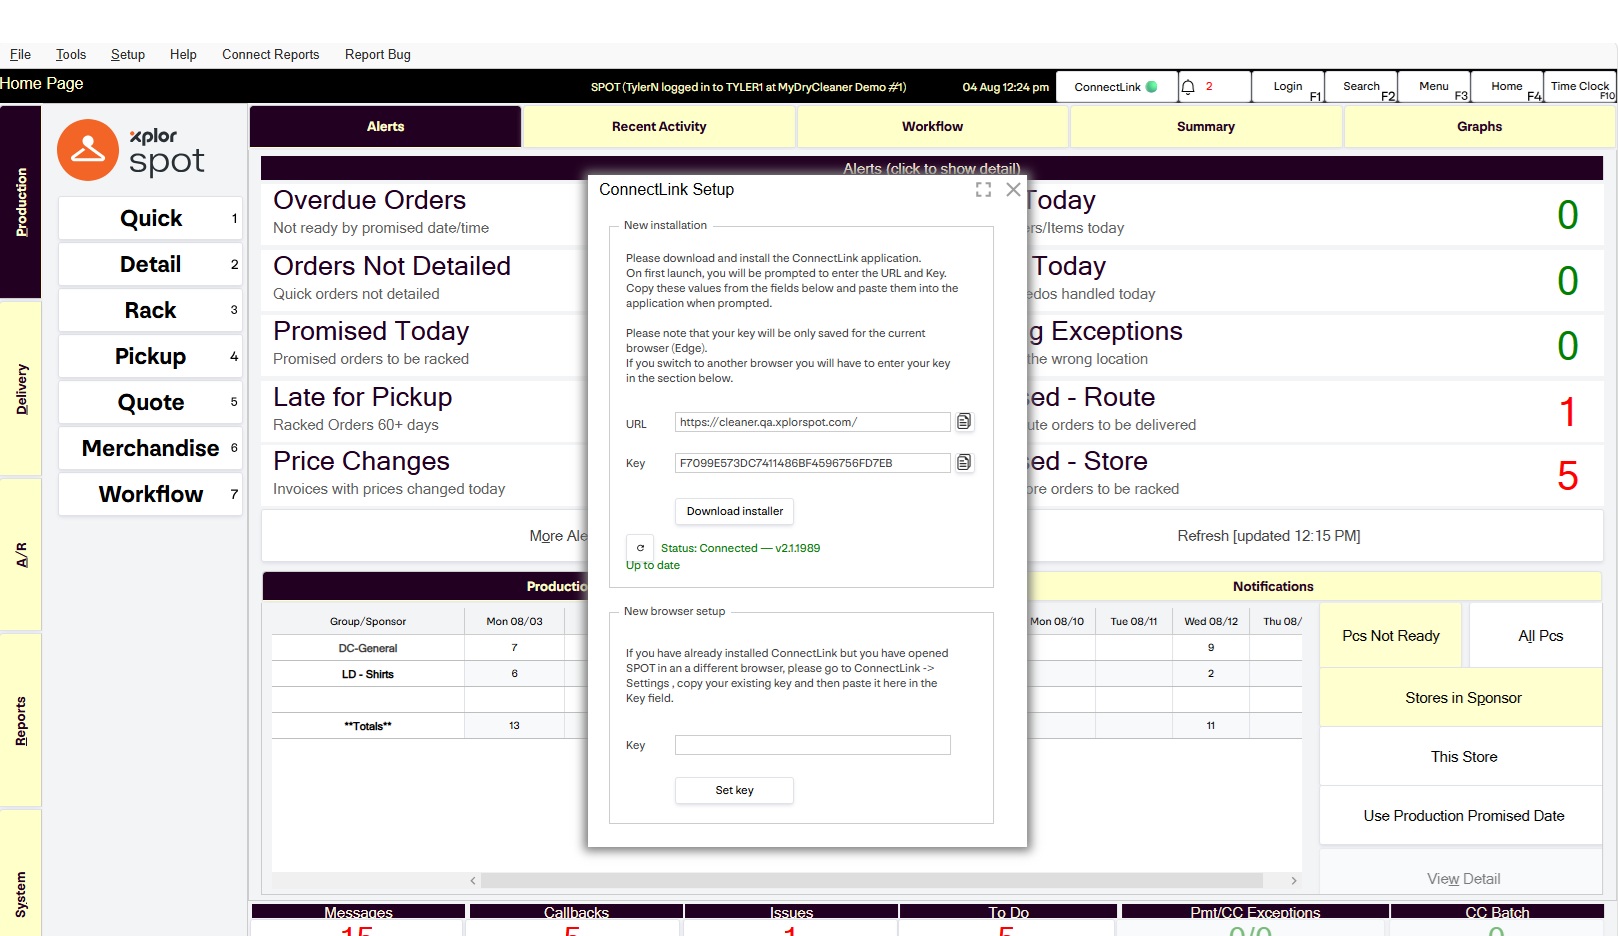Toggle the Stores in Sponsor option
Viewport: 1618px width, 936px height.
pos(1463,698)
